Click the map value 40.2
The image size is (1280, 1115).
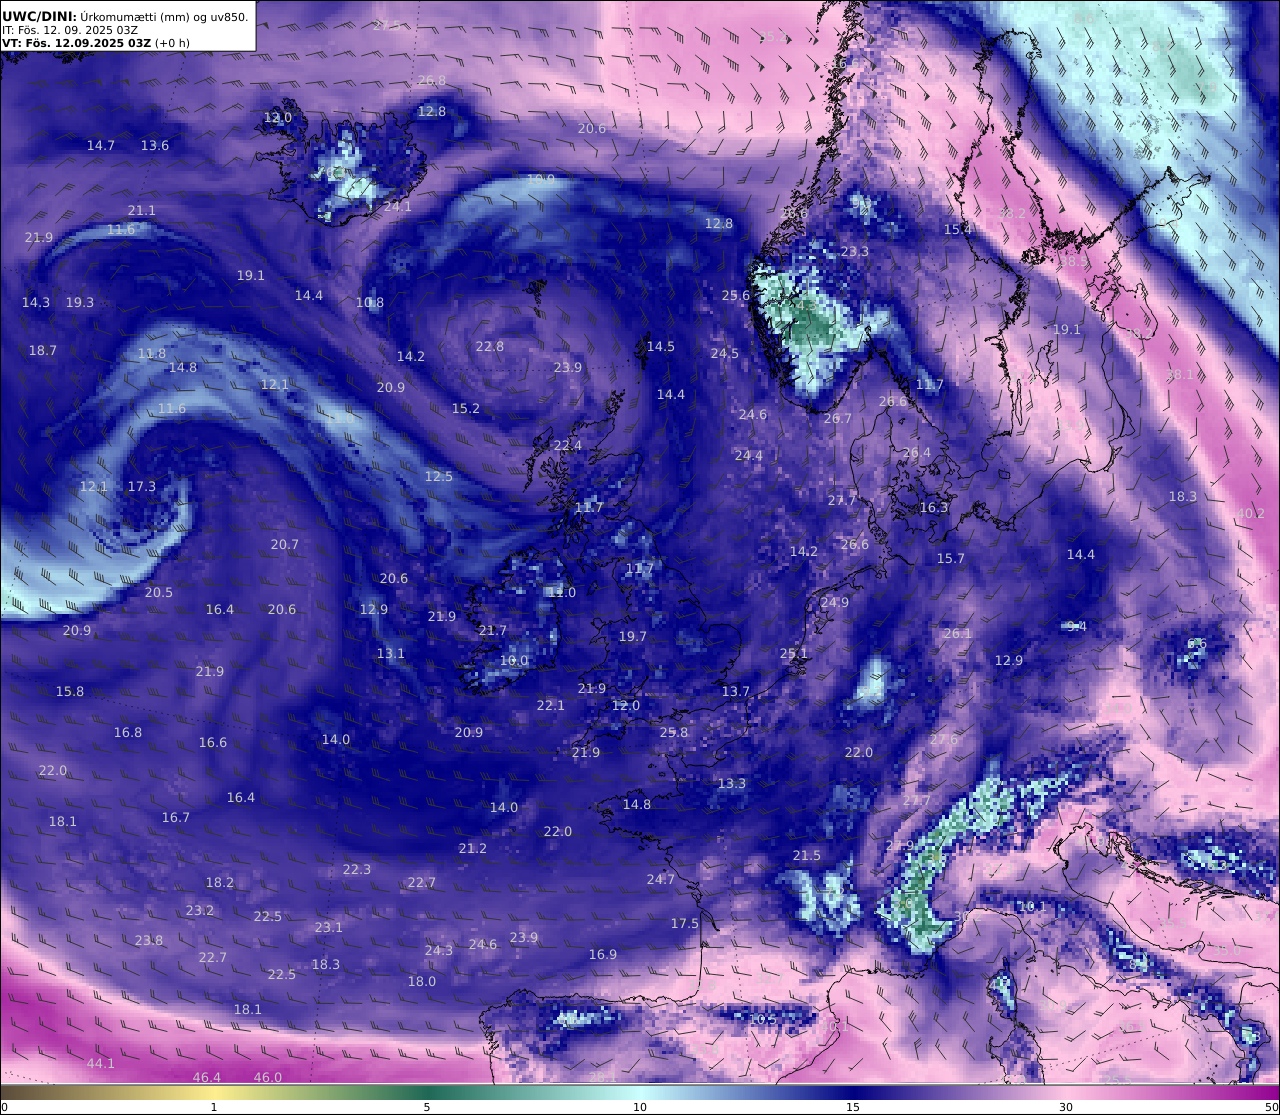(x=1251, y=513)
